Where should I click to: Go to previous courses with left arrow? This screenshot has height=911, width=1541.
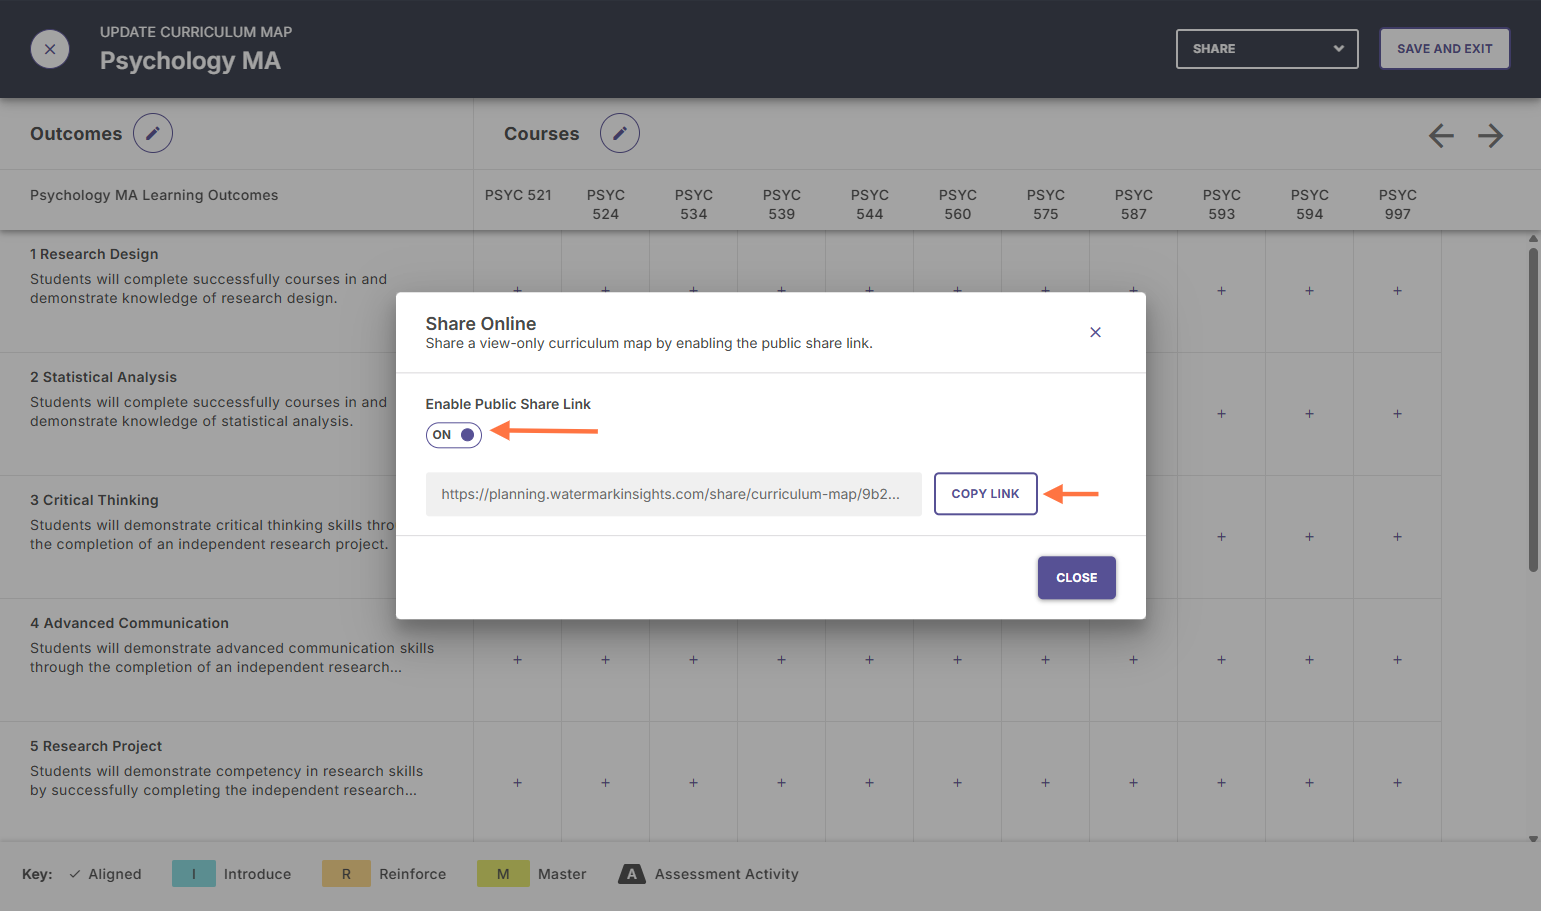coord(1441,135)
